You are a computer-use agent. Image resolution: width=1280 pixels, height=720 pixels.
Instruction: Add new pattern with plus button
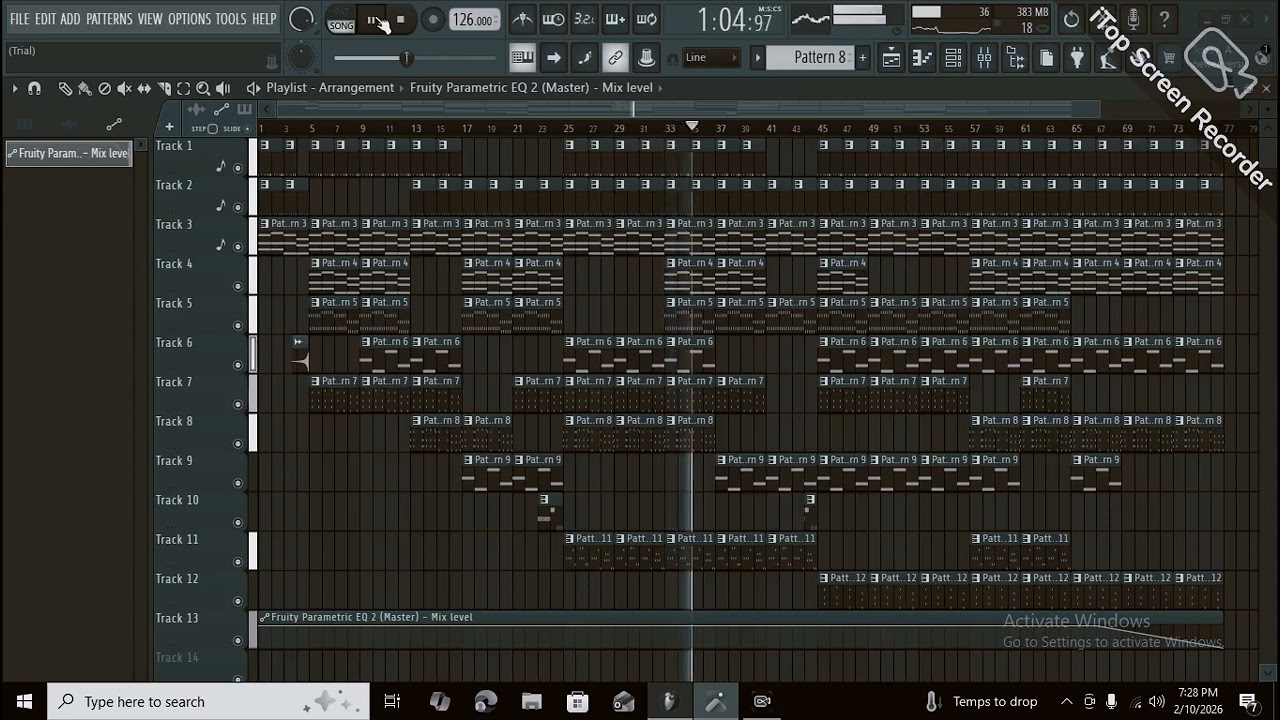coord(862,58)
